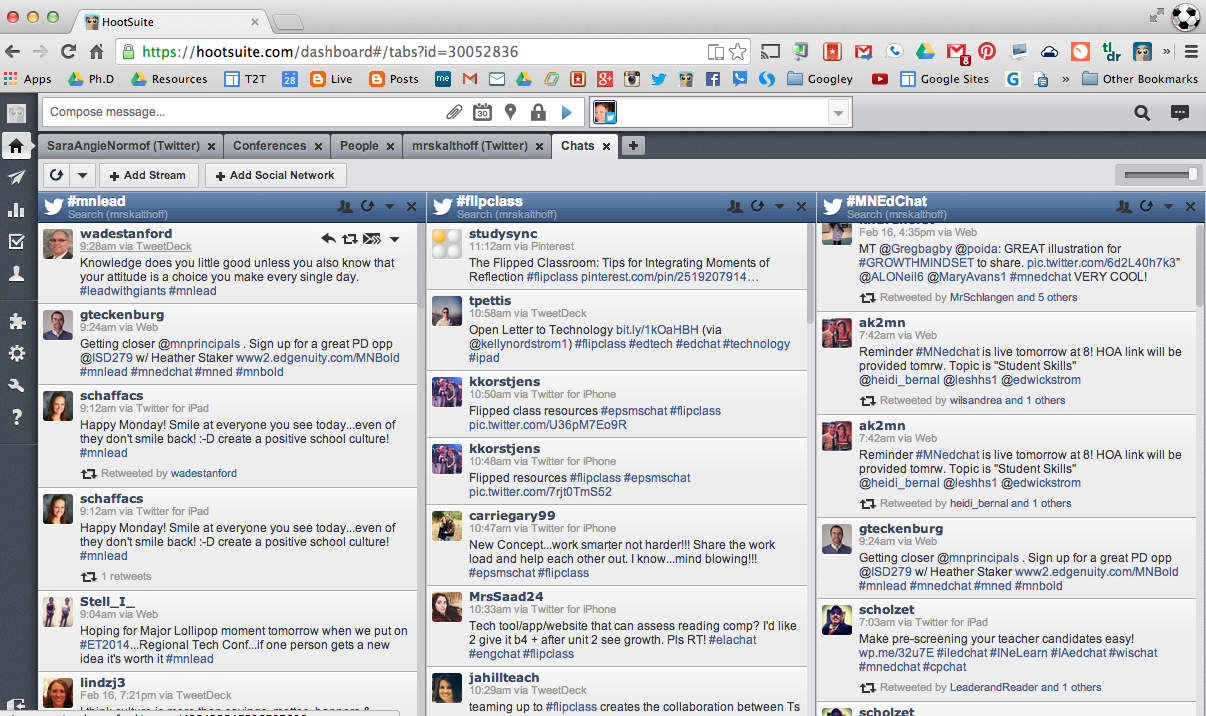Open the #MNEdChat stream options dropdown
The width and height of the screenshot is (1206, 716).
coord(1169,207)
